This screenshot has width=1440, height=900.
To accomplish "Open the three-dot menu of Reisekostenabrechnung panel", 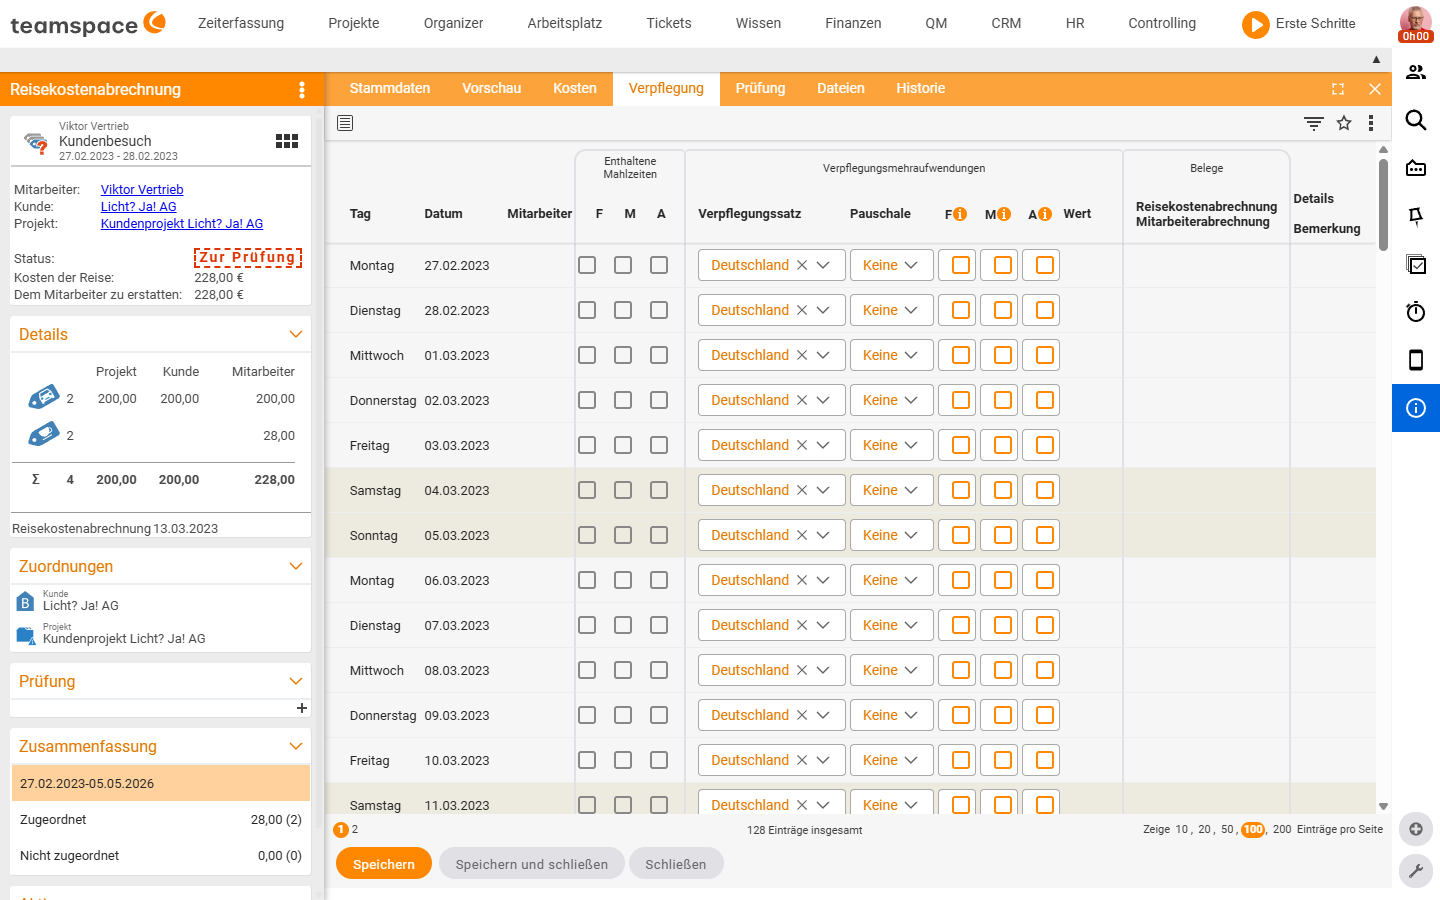I will click(x=302, y=90).
